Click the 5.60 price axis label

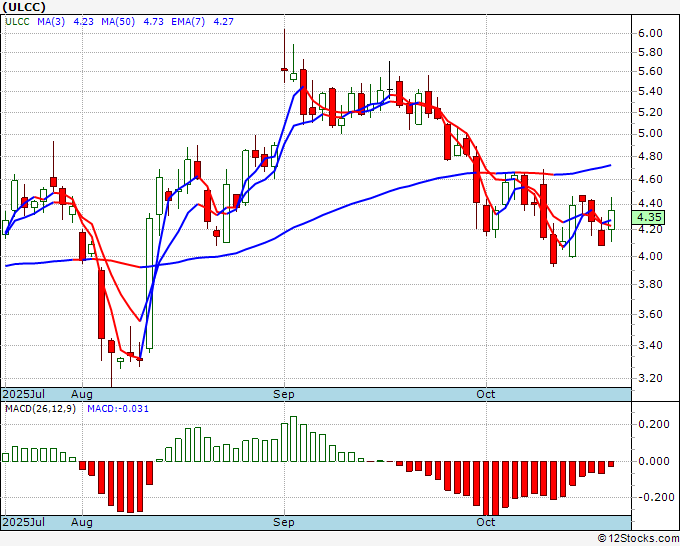tap(650, 72)
